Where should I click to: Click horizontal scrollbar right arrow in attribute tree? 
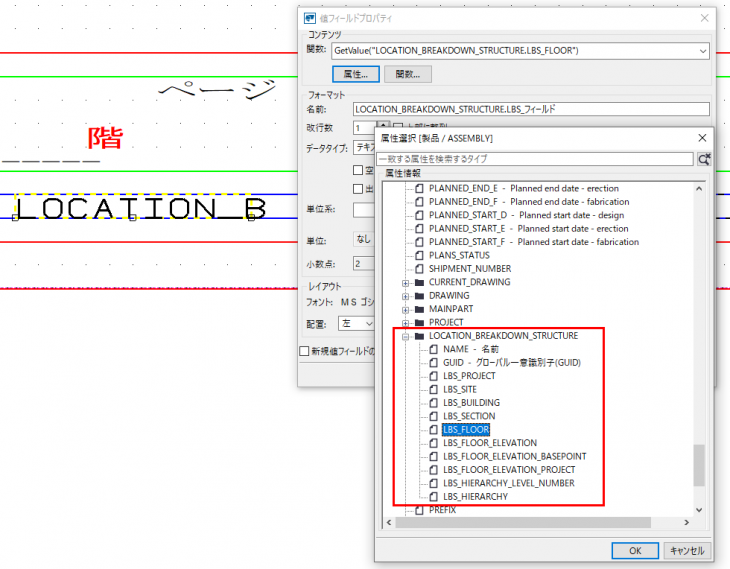[x=687, y=523]
